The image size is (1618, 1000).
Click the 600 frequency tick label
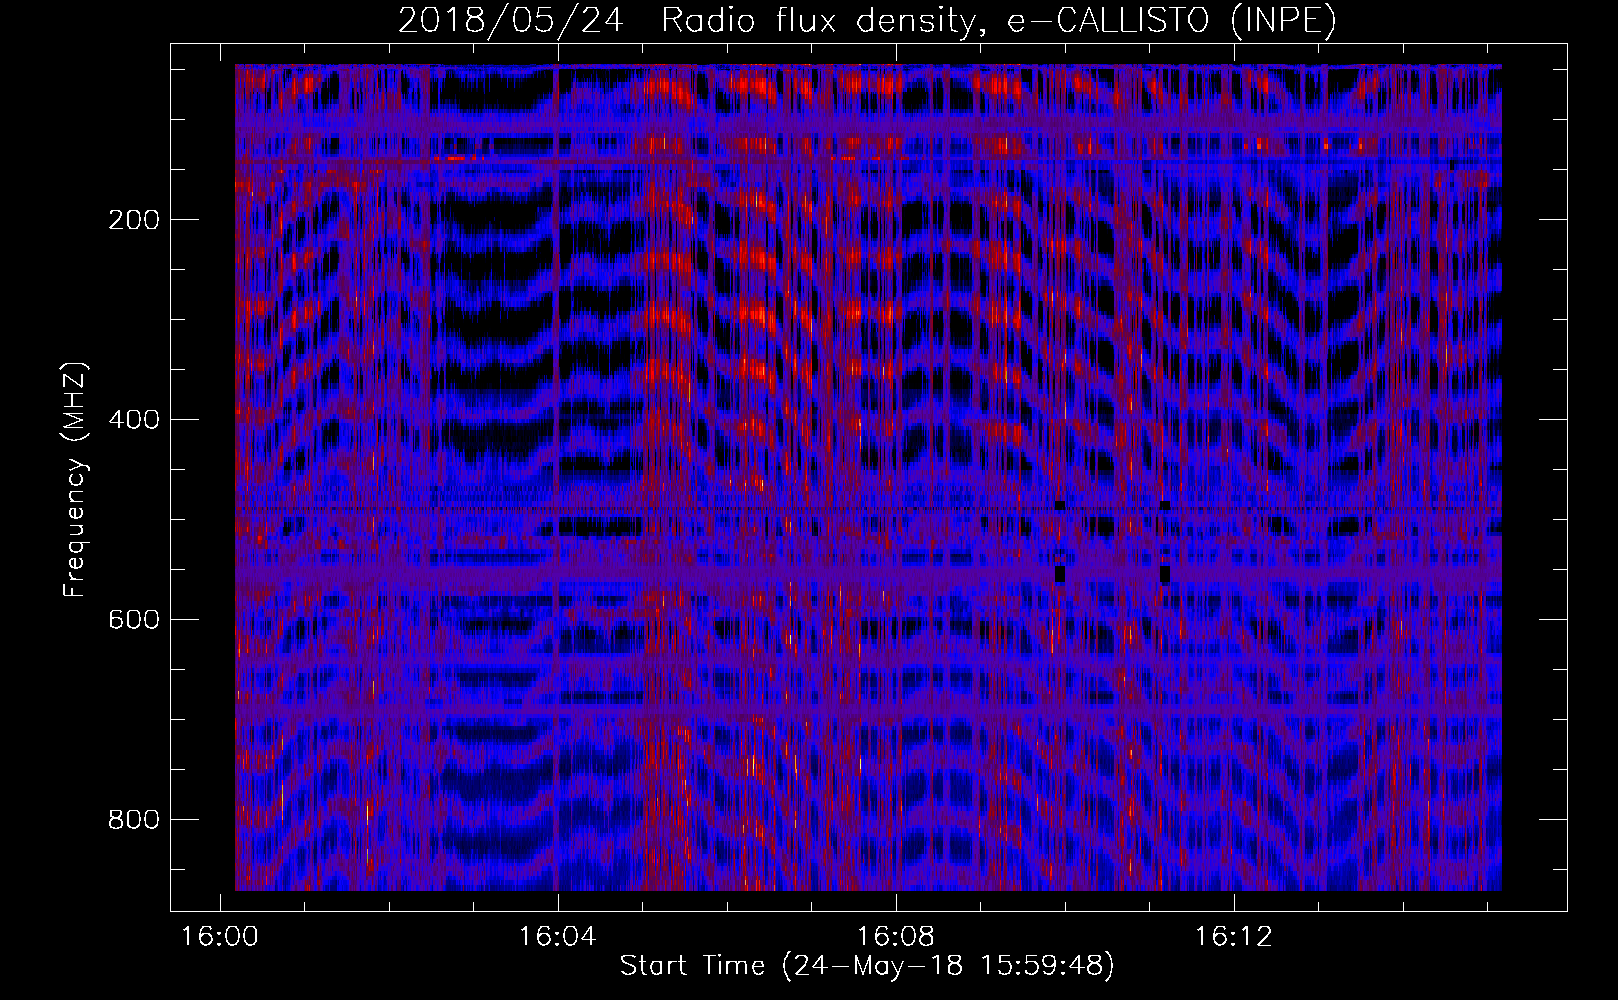click(x=133, y=620)
